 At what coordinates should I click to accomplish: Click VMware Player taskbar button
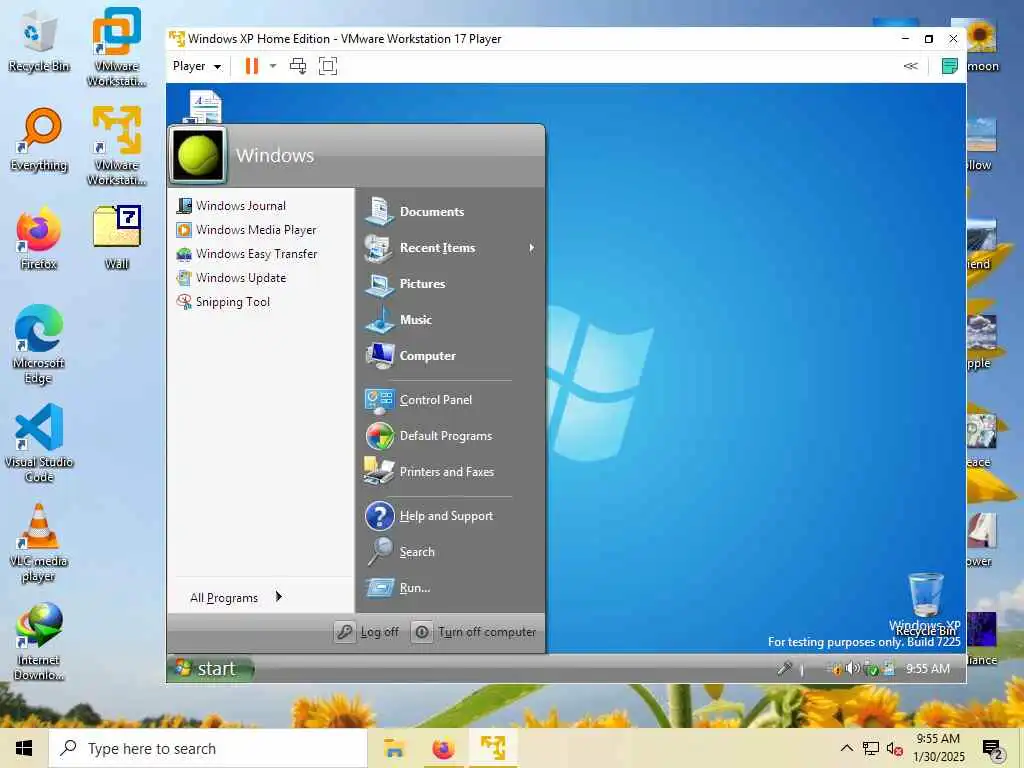pyautogui.click(x=493, y=748)
